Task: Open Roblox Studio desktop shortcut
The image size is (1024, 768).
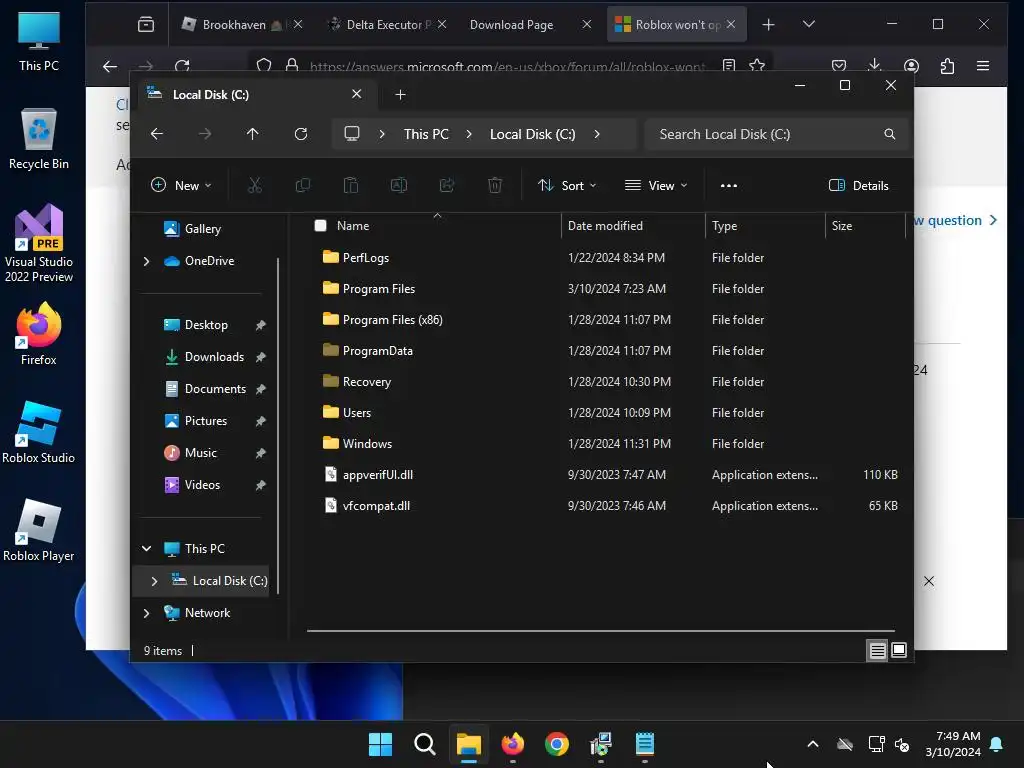Action: (39, 432)
